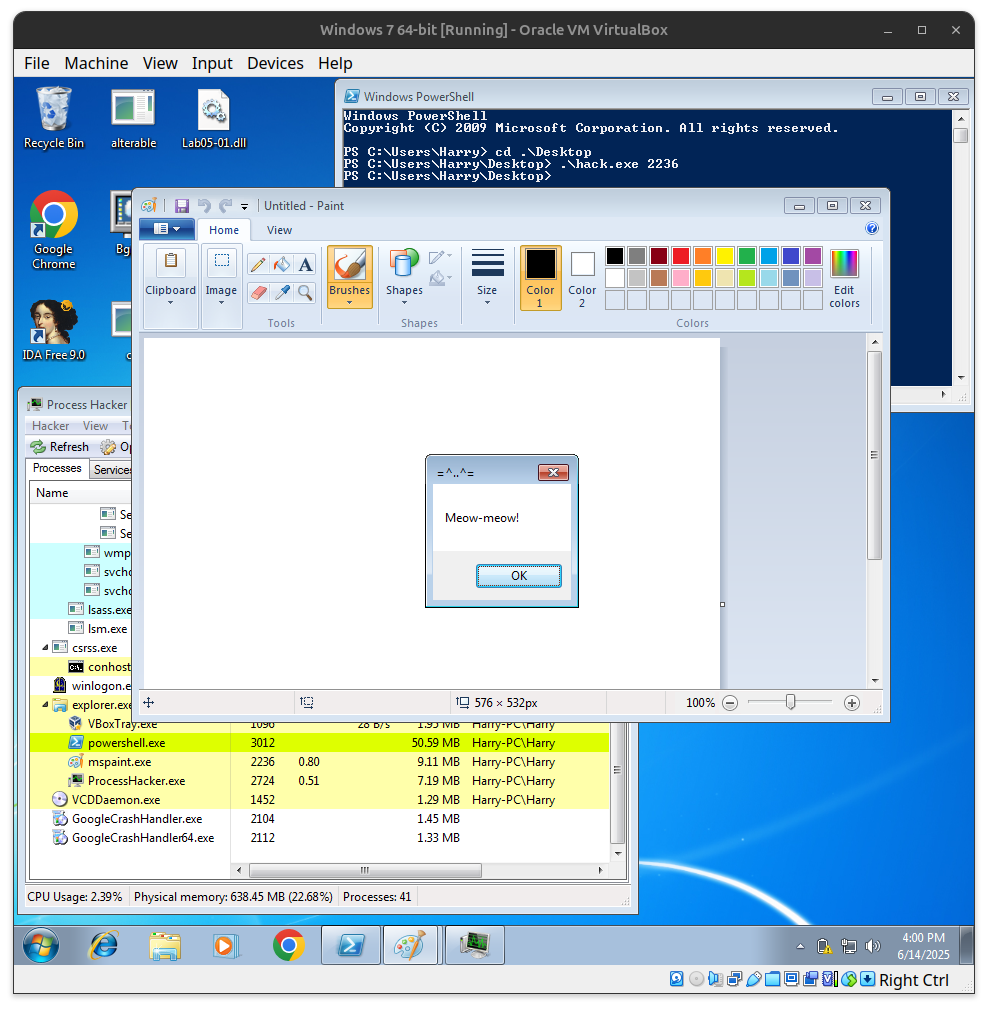Click the Select rectangle icon in Image group
This screenshot has height=1010, width=988.
coord(222,261)
